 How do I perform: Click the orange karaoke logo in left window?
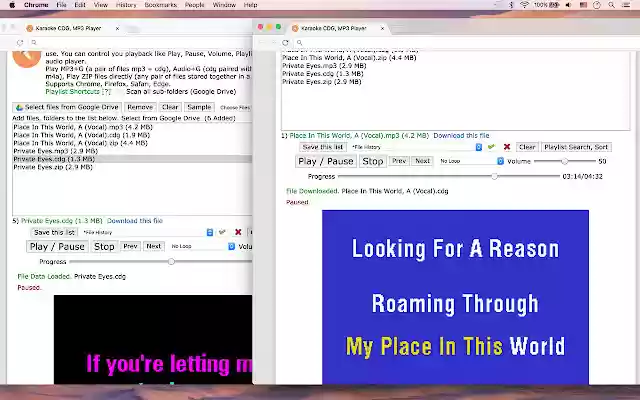pyautogui.click(x=27, y=59)
